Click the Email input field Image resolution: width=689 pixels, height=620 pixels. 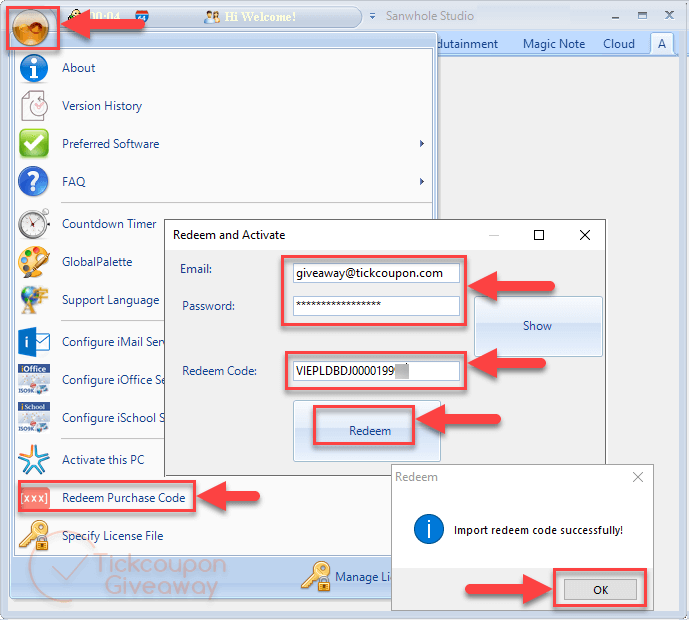pyautogui.click(x=376, y=273)
